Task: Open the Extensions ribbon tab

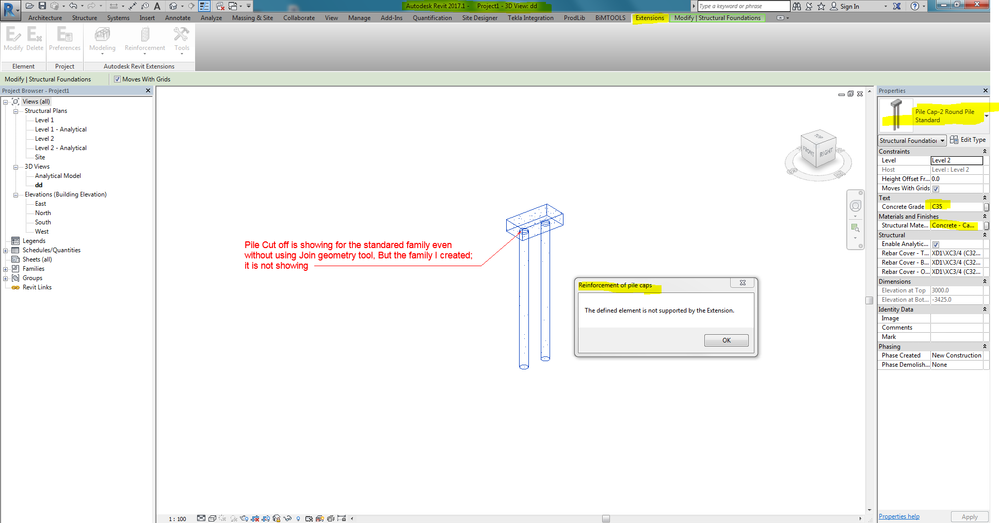Action: (x=649, y=18)
